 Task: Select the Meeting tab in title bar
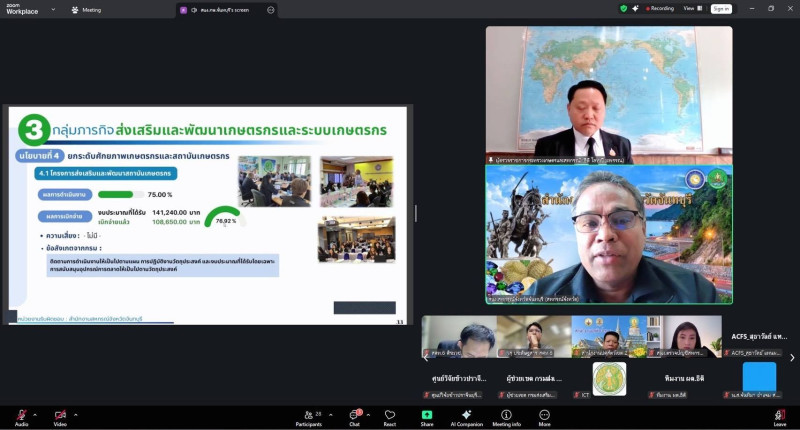click(x=86, y=10)
